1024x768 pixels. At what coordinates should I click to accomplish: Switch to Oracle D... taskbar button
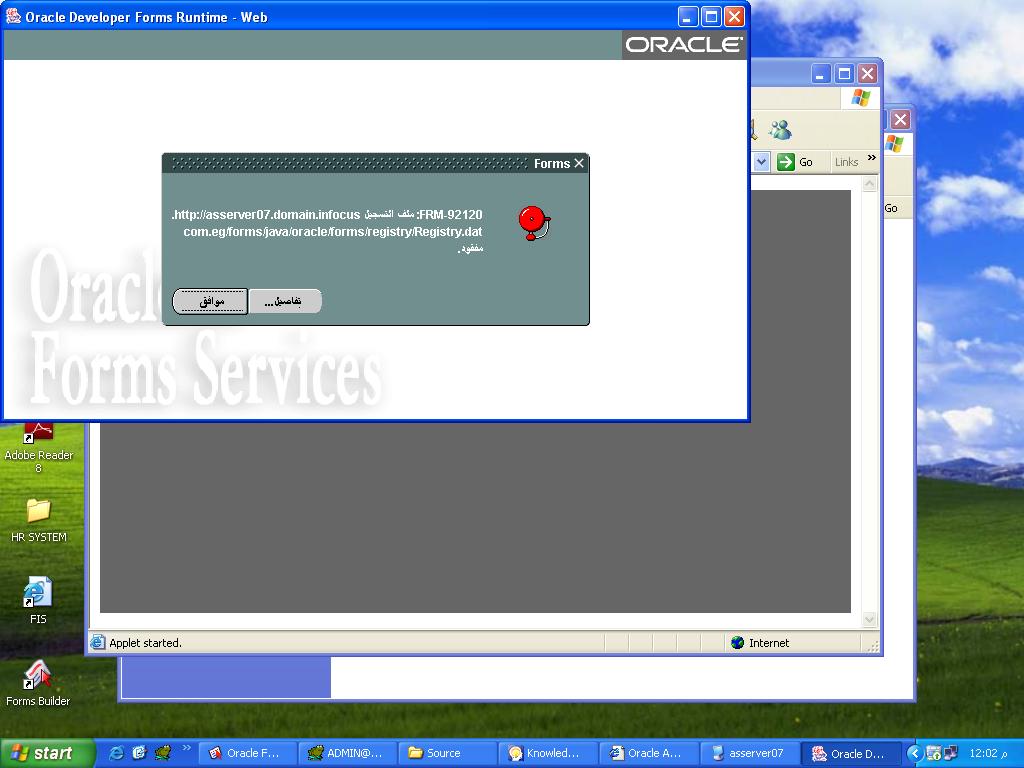(851, 753)
